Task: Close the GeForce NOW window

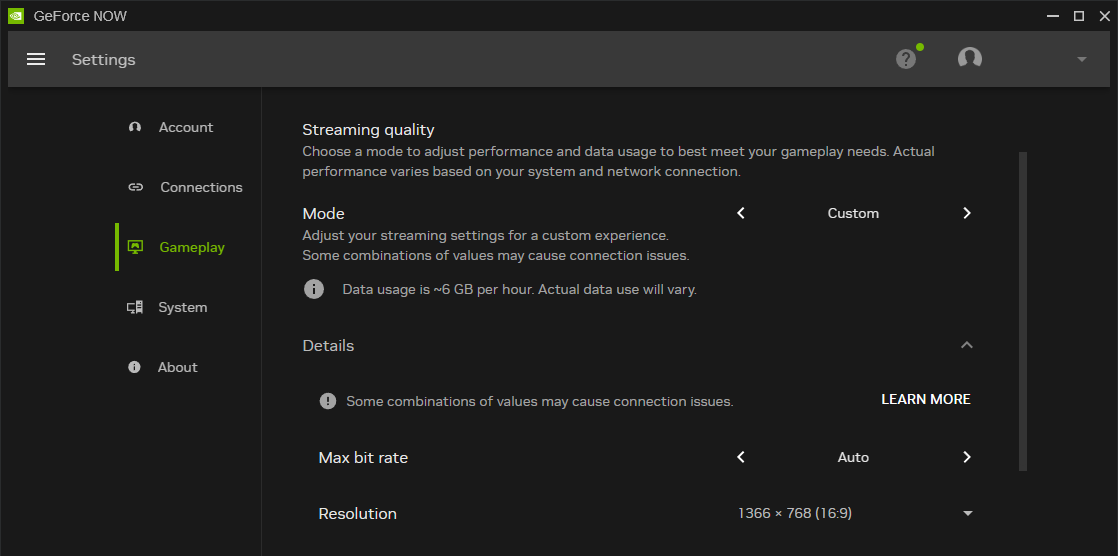Action: coord(1104,16)
